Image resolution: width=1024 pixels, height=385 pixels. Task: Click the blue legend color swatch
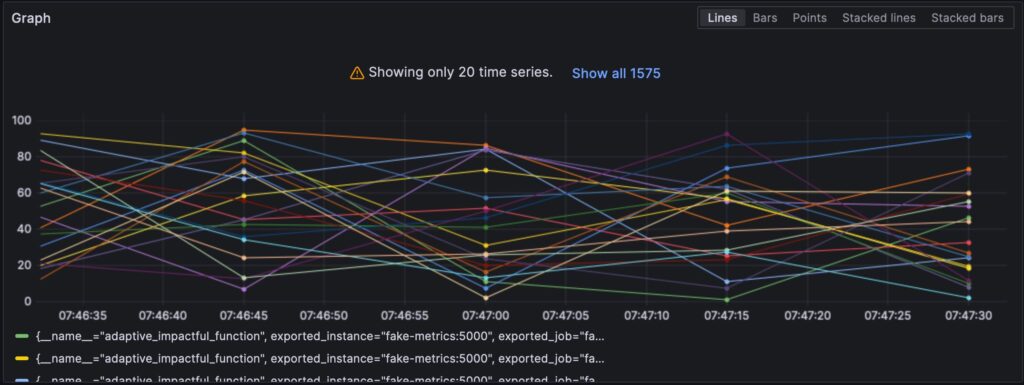(x=22, y=380)
